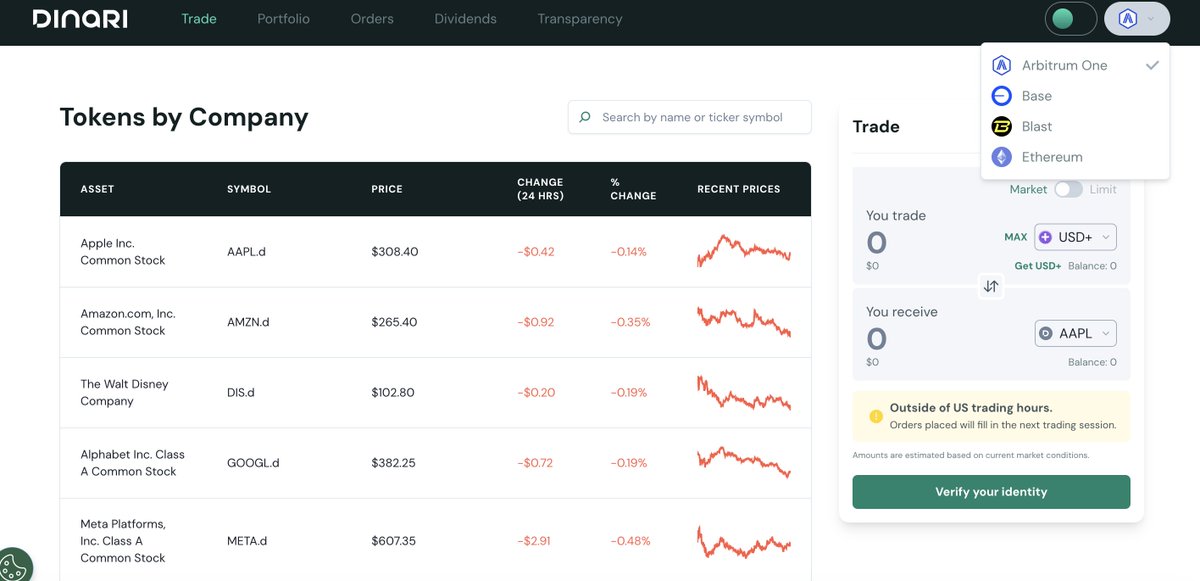Viewport: 1200px width, 581px height.
Task: Click the $382.25 price cell
Action: click(393, 463)
